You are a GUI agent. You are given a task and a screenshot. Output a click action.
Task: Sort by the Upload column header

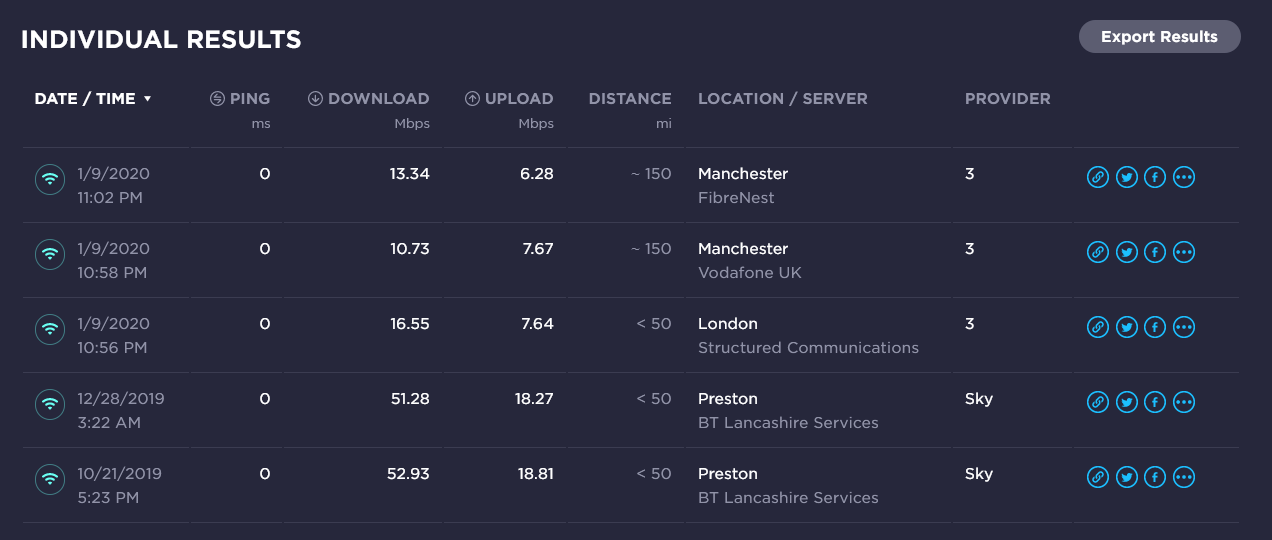[509, 99]
